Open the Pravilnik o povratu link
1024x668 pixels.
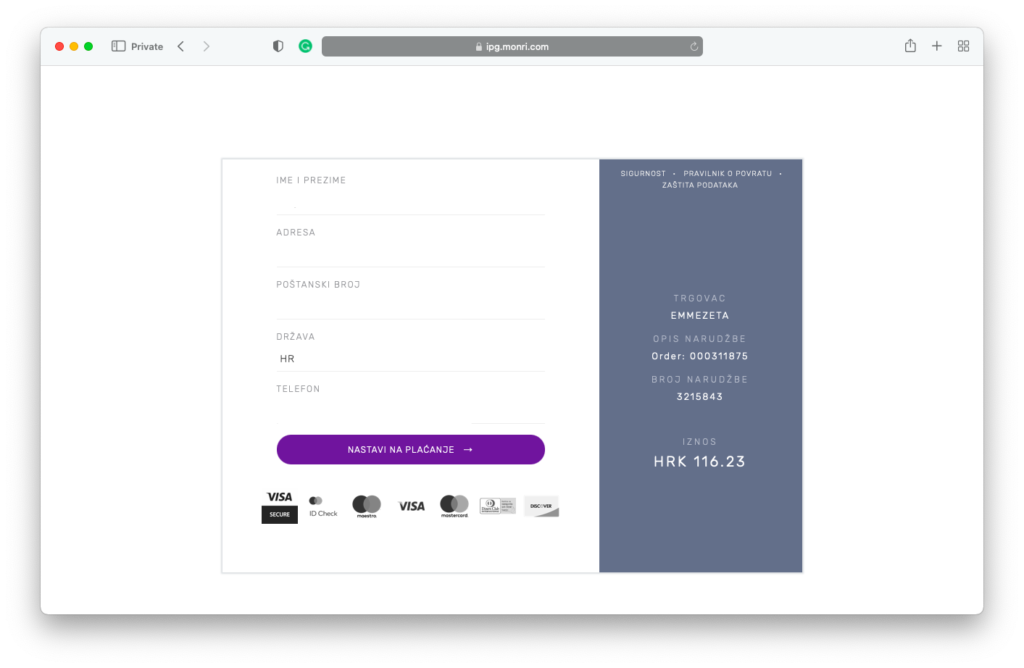(727, 173)
